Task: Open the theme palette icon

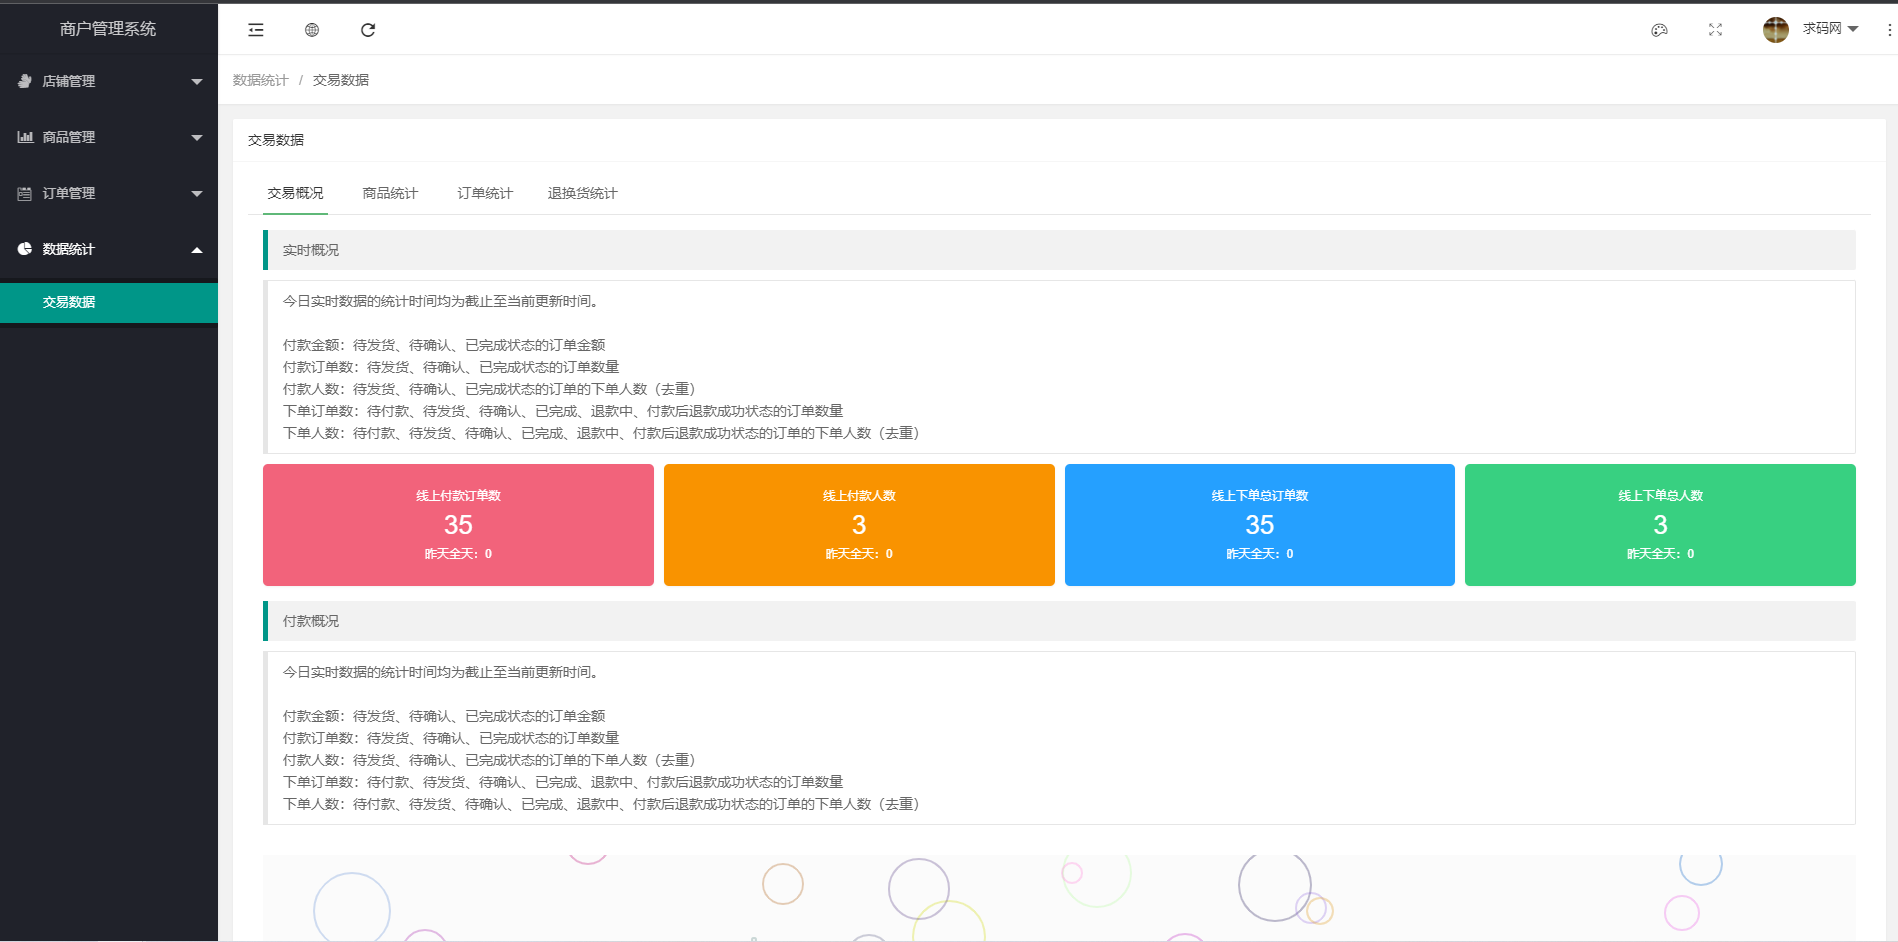Action: (1659, 30)
